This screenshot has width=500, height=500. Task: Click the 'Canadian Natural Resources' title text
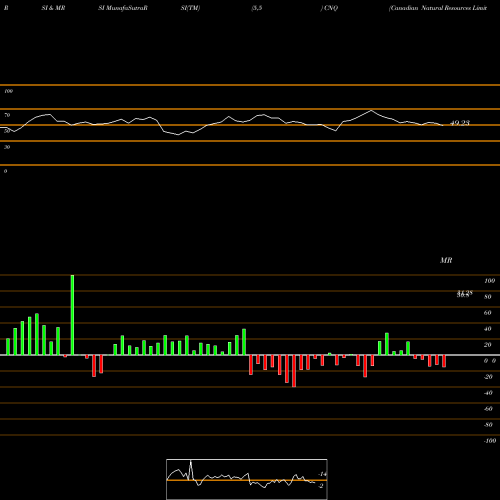[438, 8]
